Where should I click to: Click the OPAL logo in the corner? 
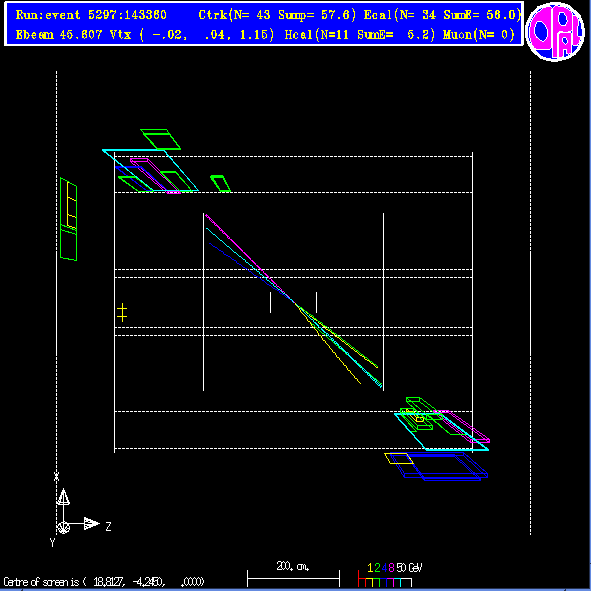[555, 32]
